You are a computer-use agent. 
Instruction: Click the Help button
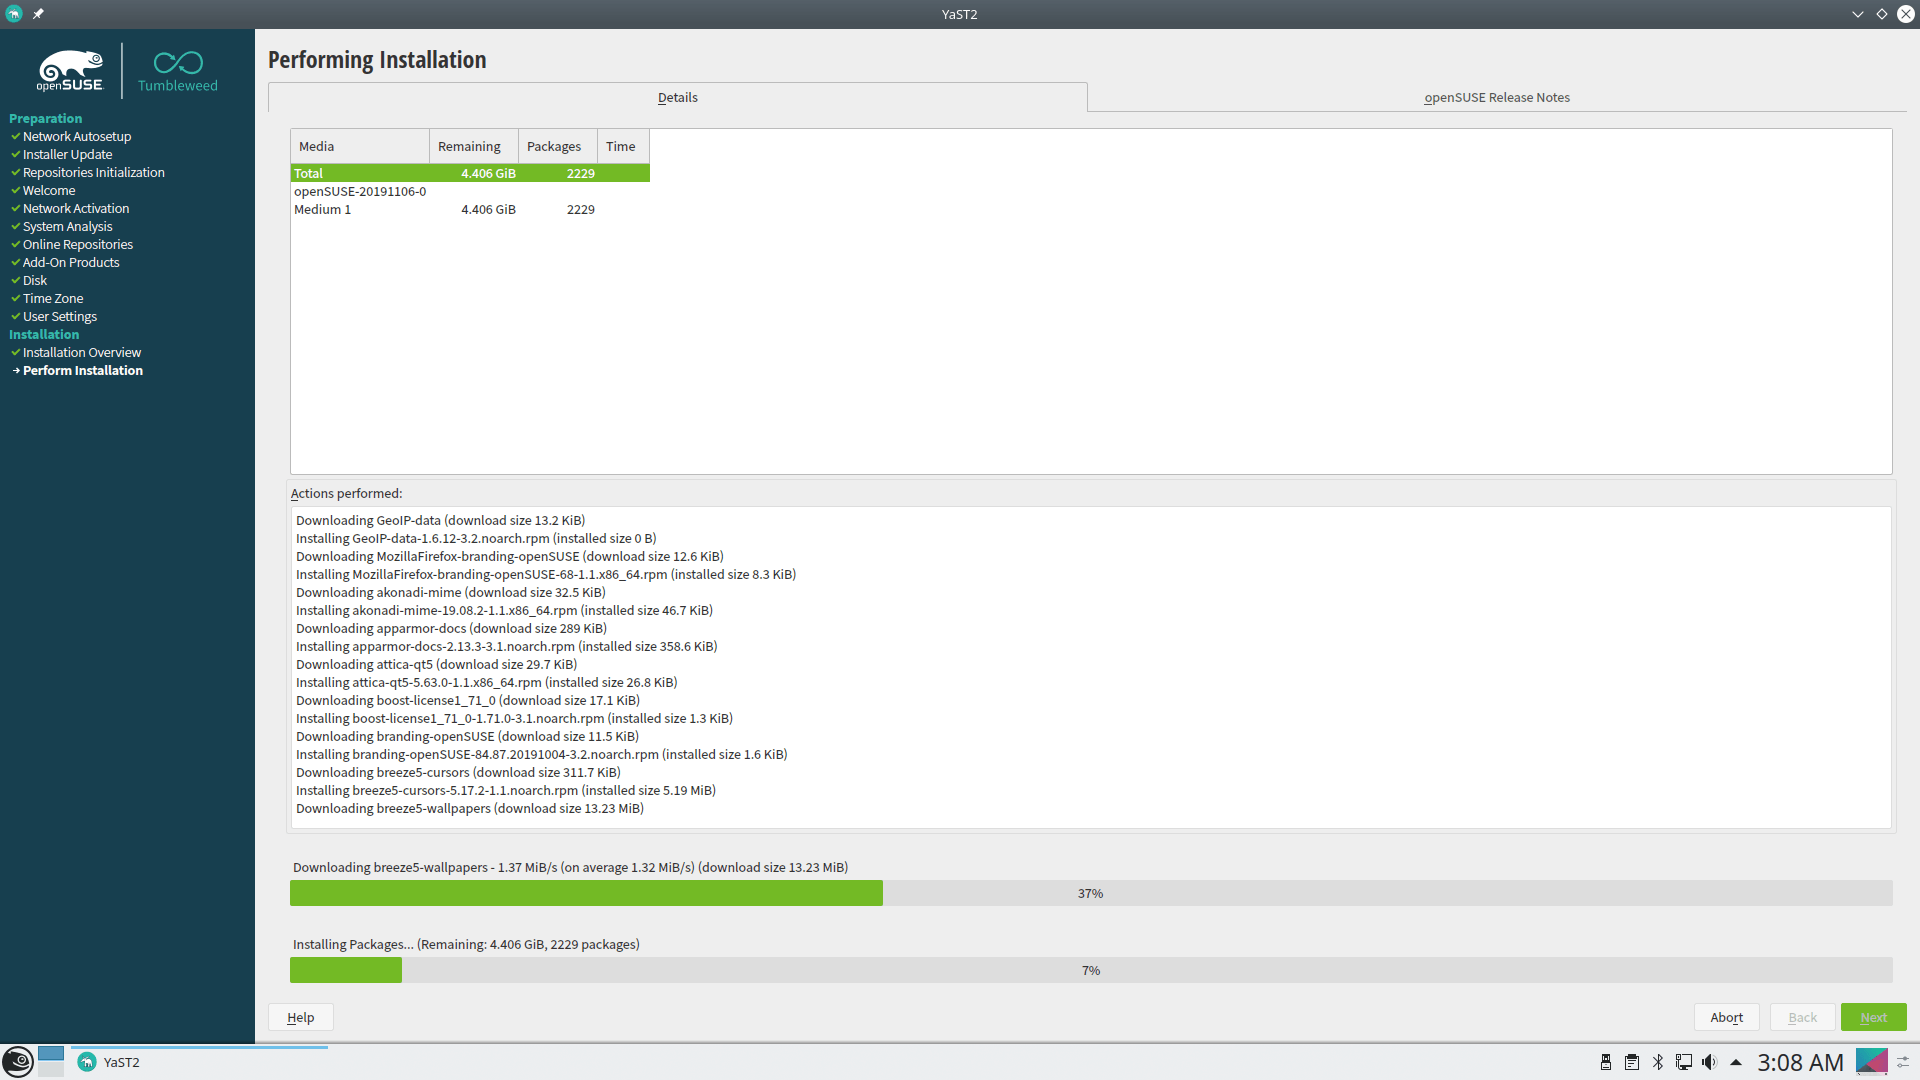point(300,1017)
